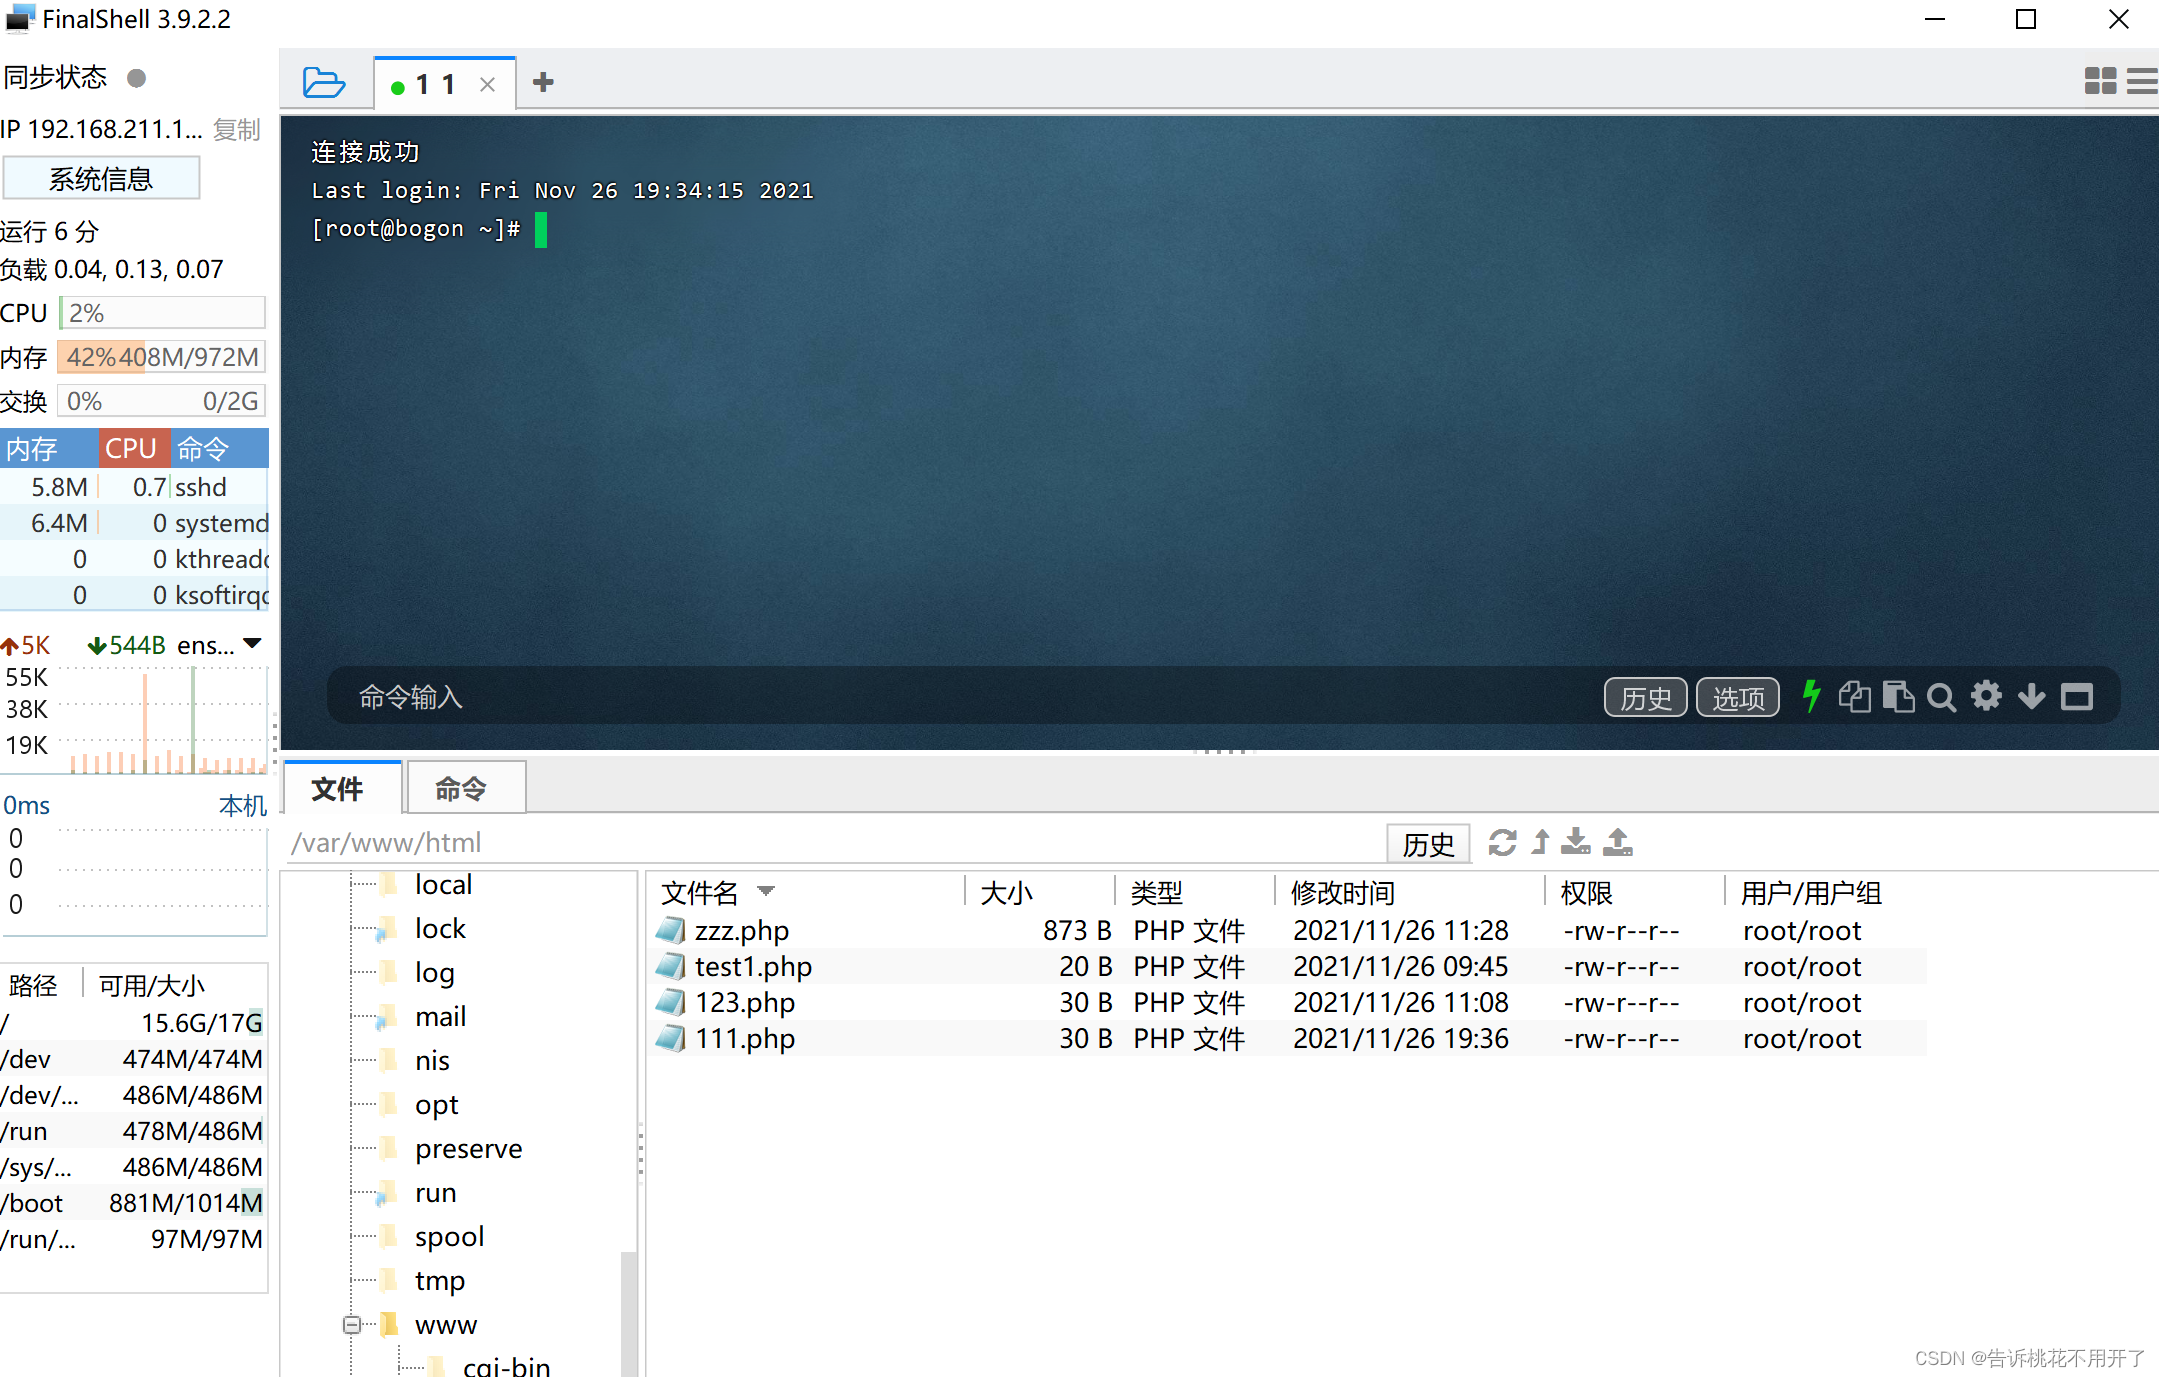Select the preserve folder in tree
The width and height of the screenshot is (2159, 1377).
tap(468, 1149)
